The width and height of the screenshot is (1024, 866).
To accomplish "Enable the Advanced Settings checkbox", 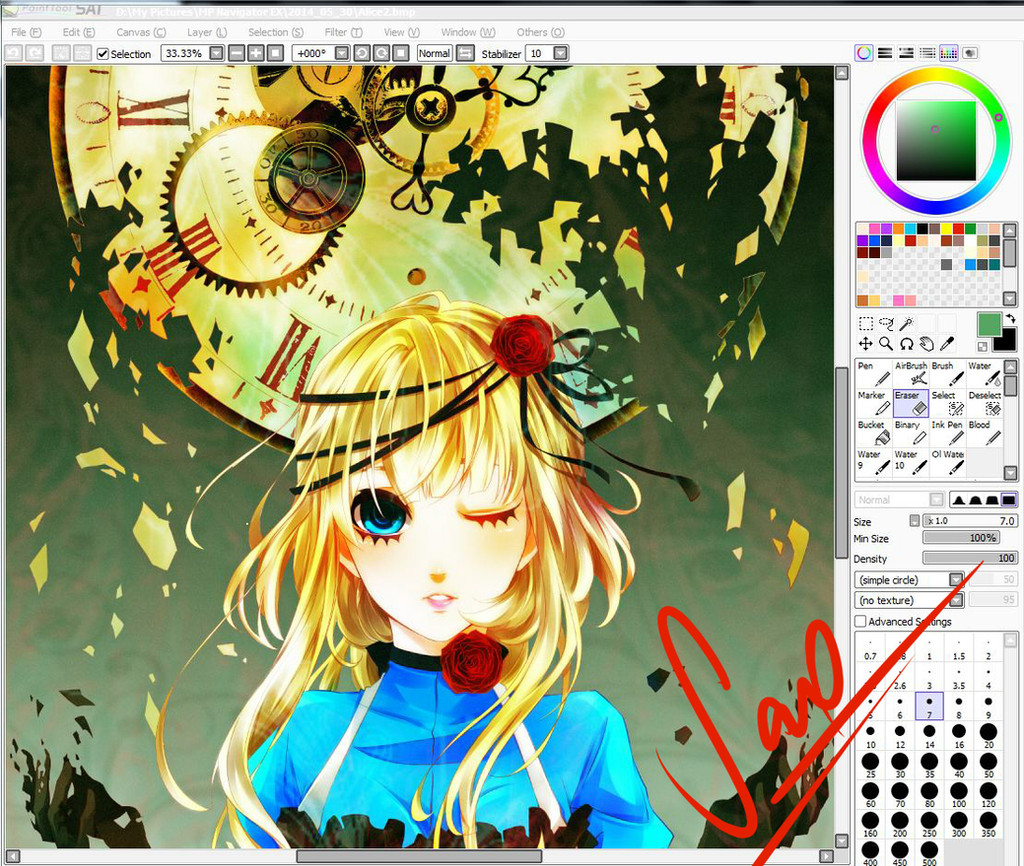I will [861, 621].
